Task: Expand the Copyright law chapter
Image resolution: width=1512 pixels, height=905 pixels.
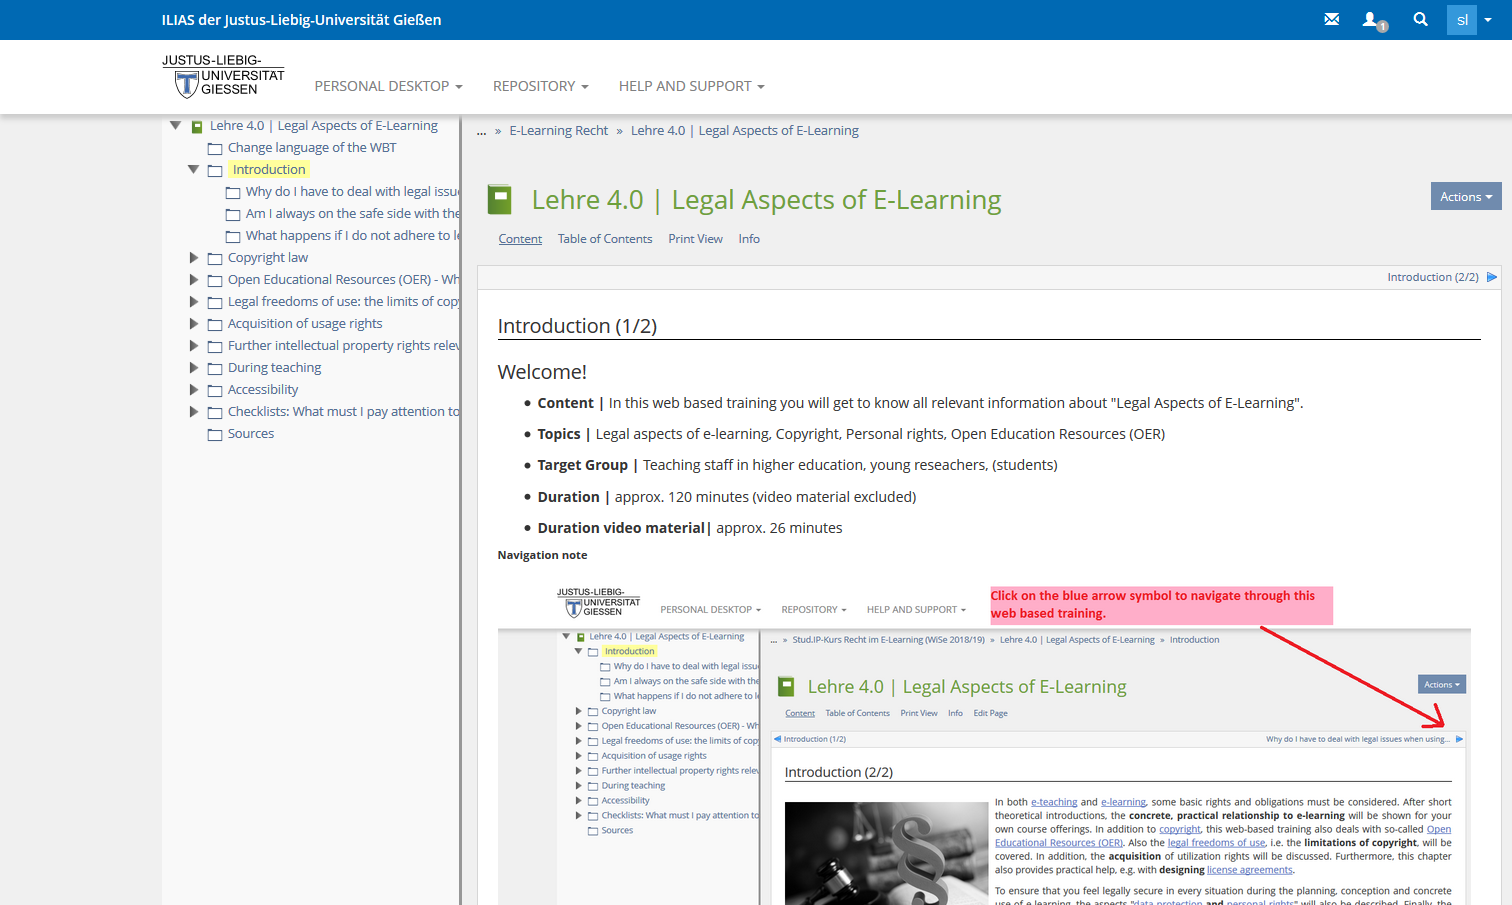Action: 194,258
